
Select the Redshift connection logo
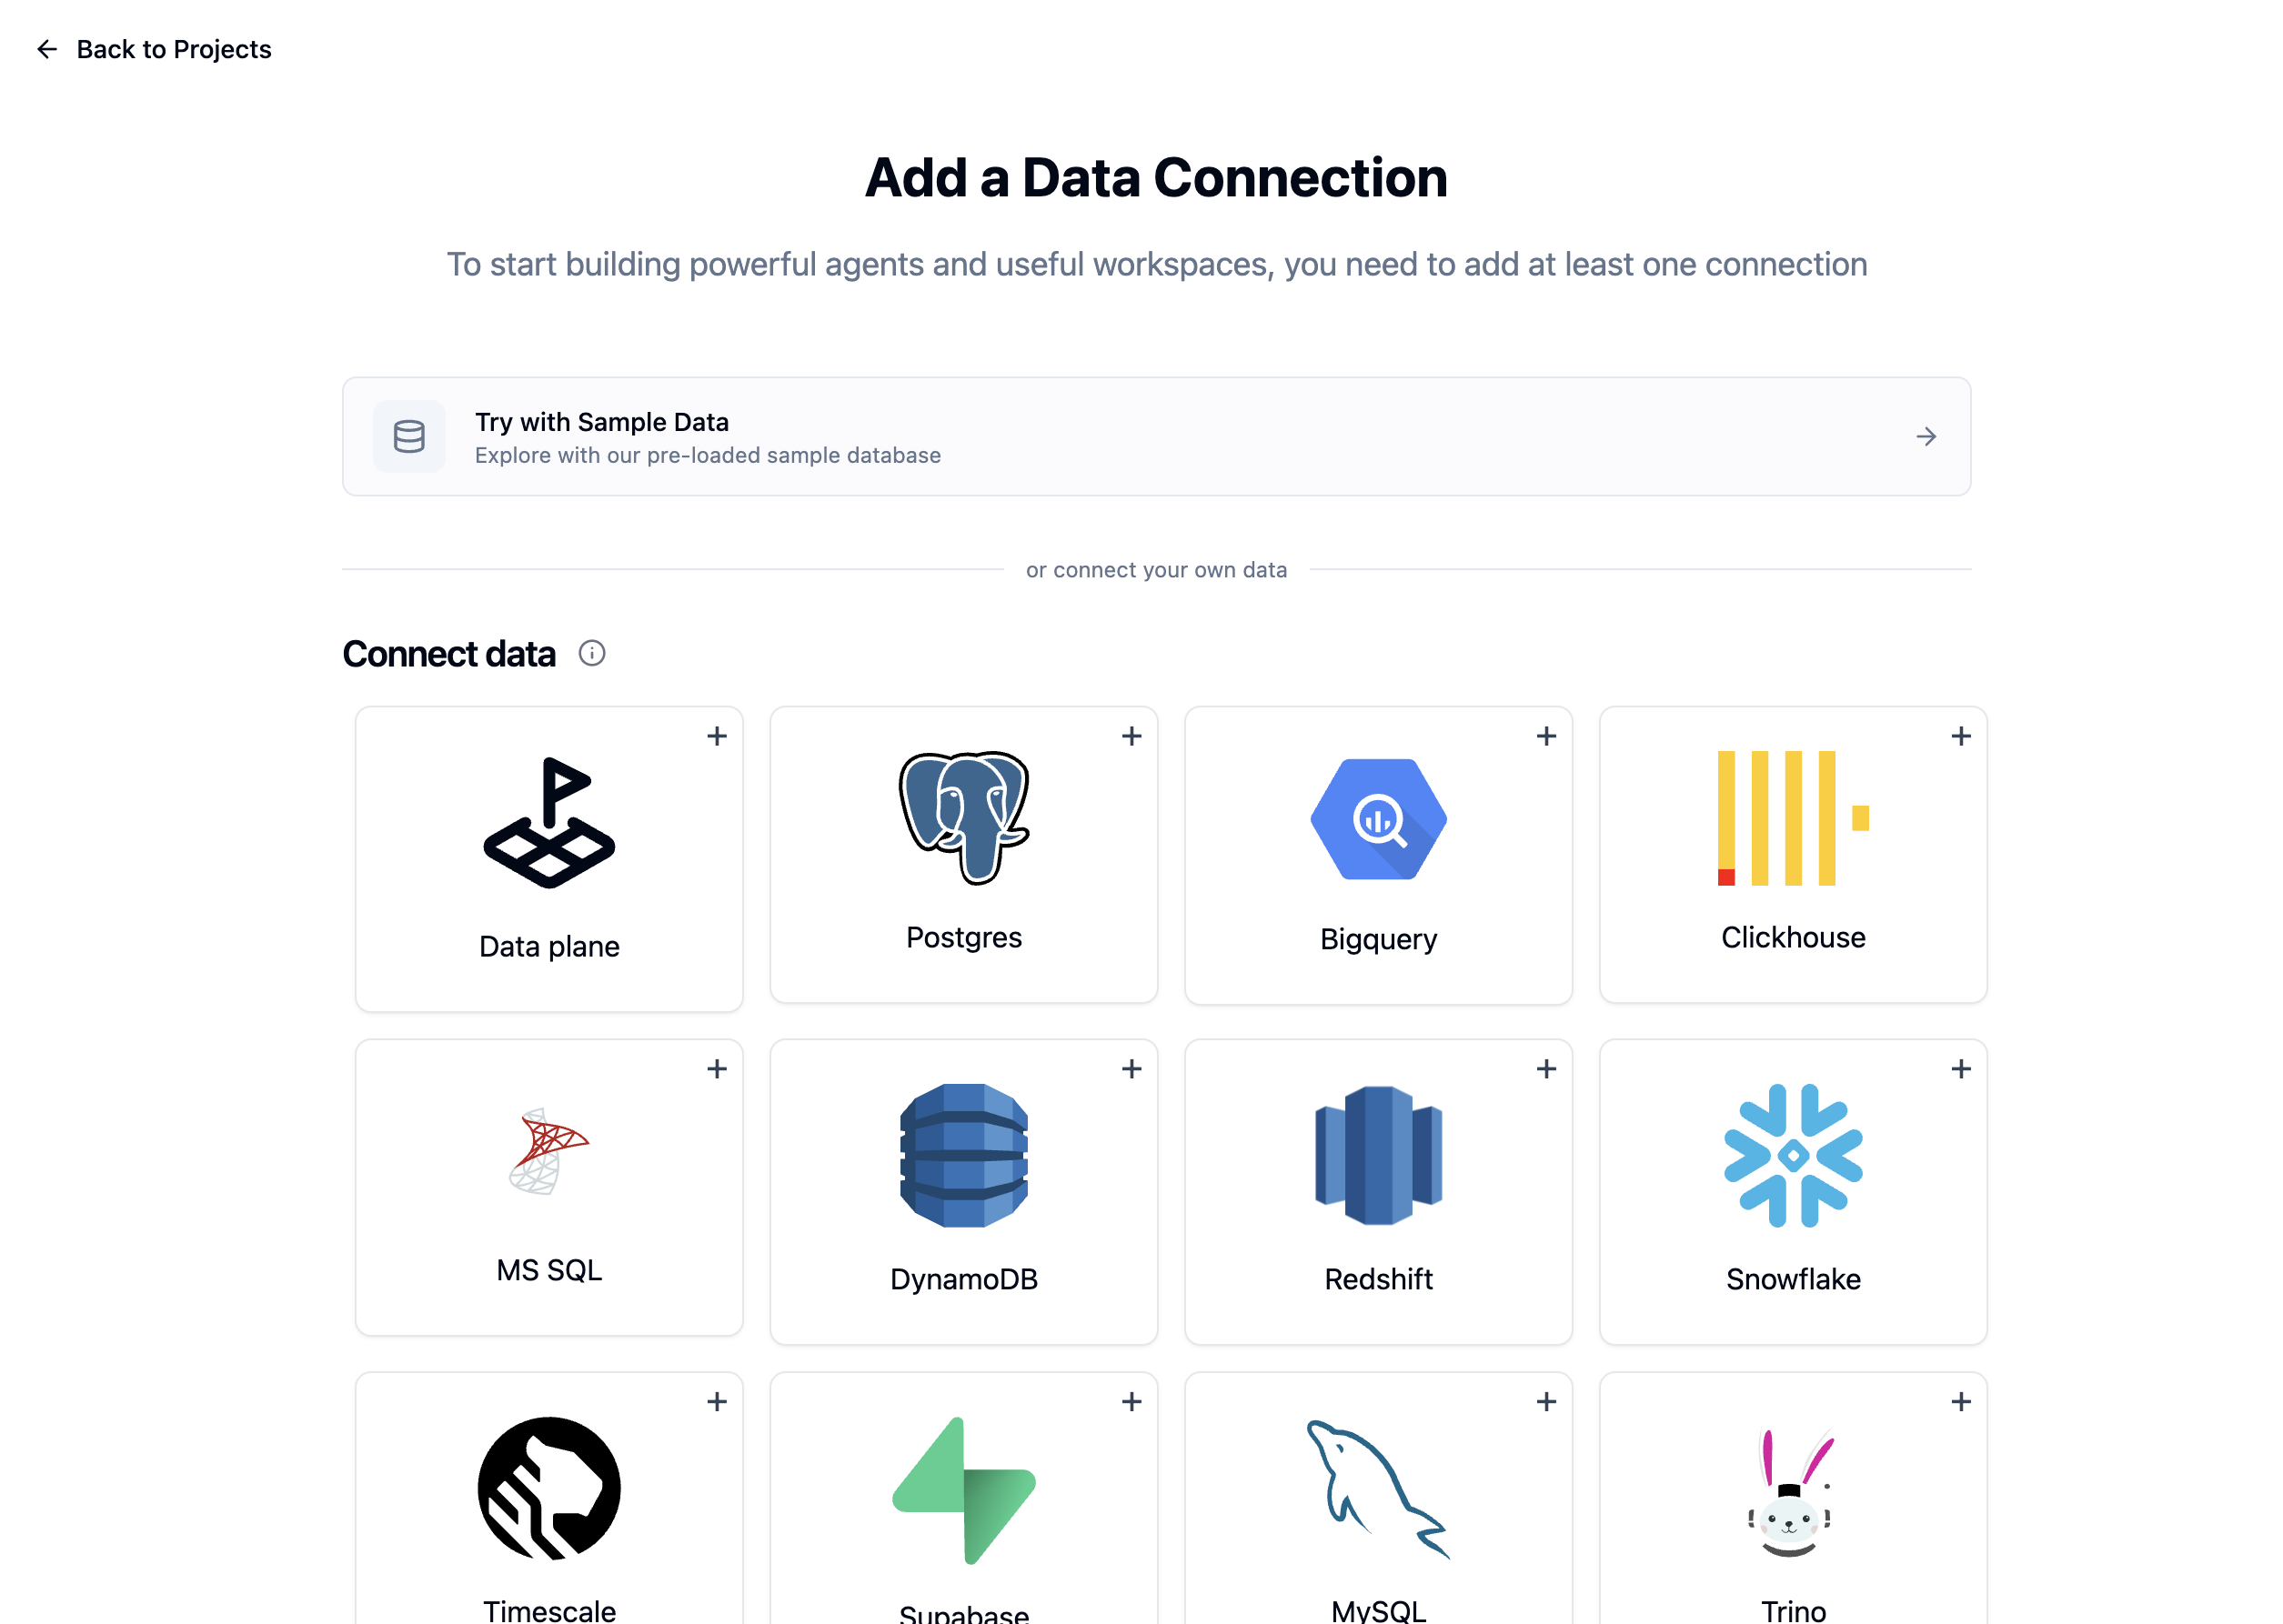(1377, 1157)
